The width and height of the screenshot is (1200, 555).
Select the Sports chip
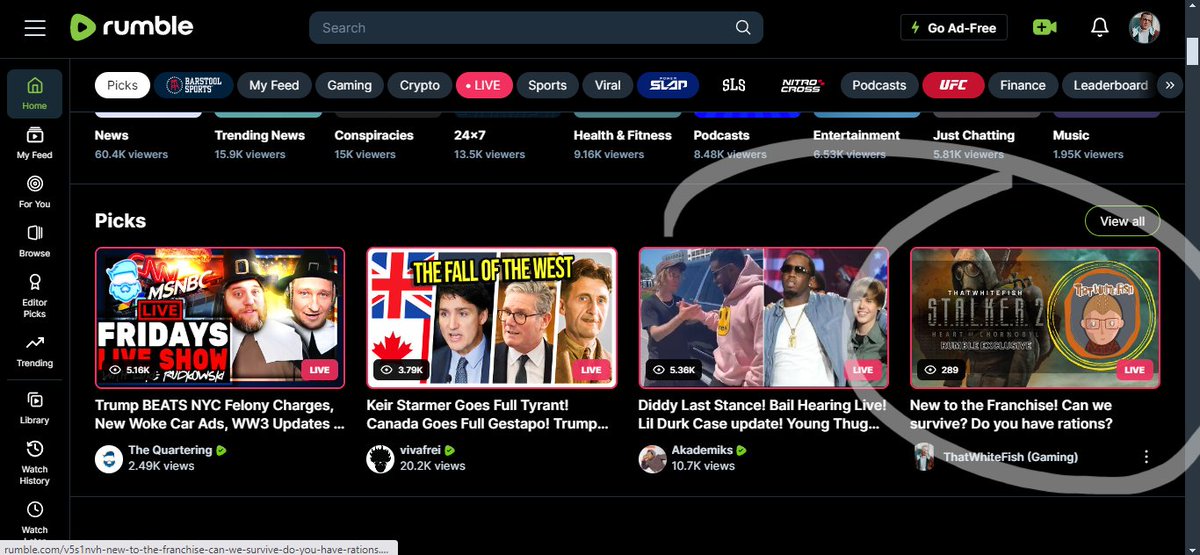pos(547,85)
